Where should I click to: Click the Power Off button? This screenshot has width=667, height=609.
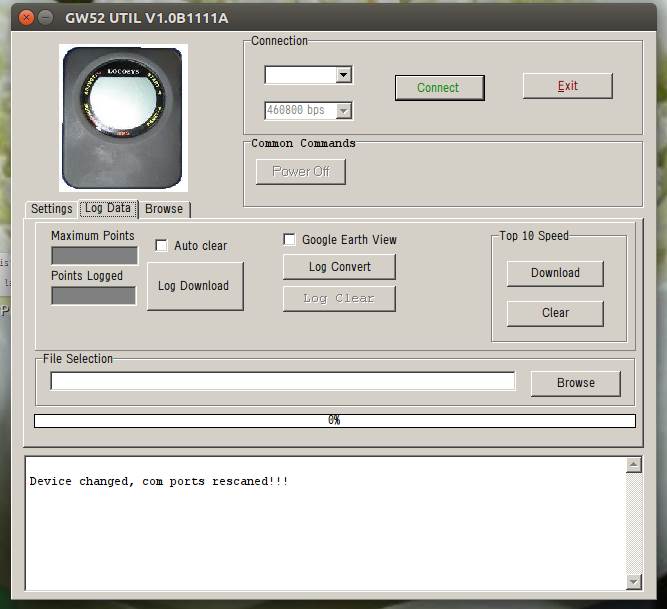(x=301, y=171)
